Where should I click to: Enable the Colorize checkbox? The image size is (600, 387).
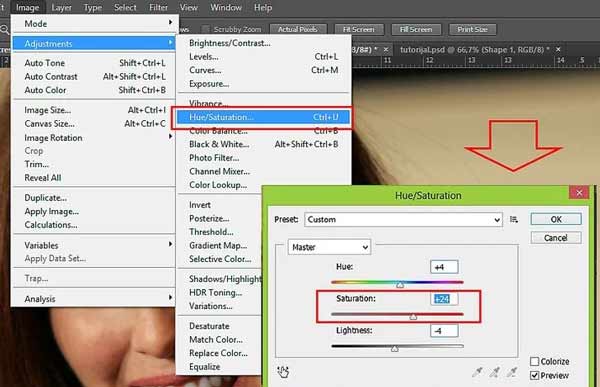[535, 361]
